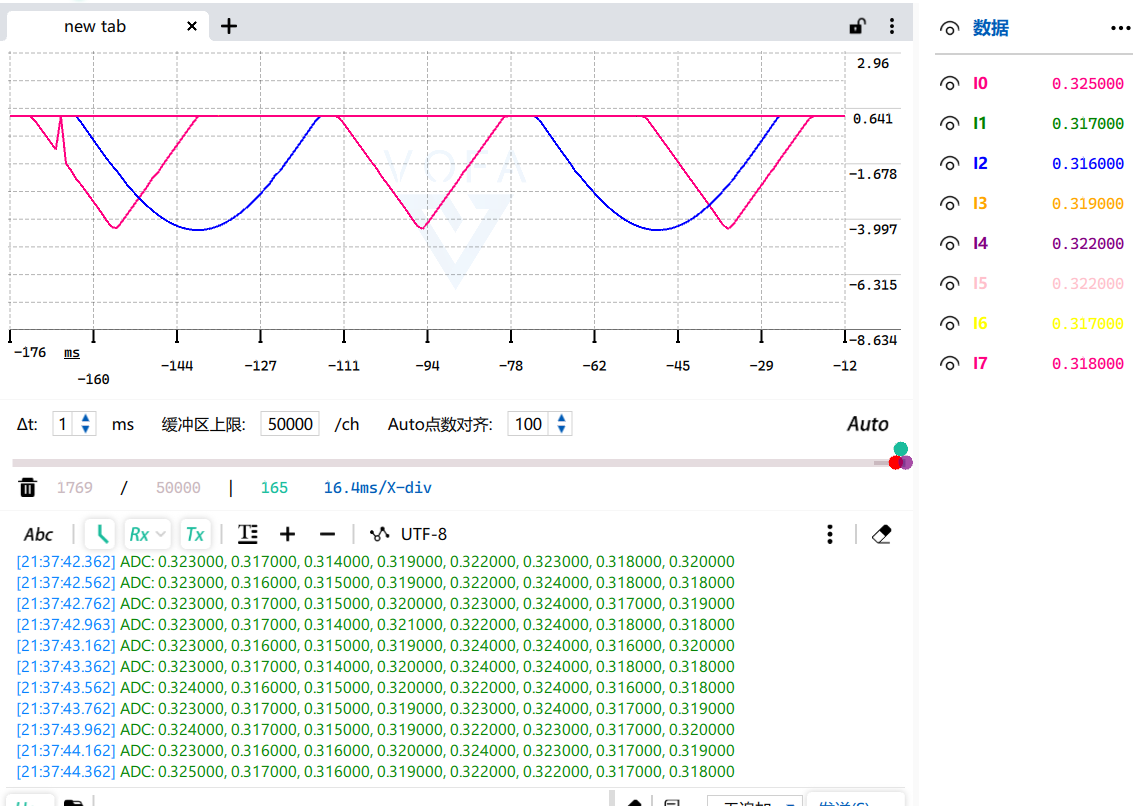Hide the I1 channel

(x=949, y=124)
